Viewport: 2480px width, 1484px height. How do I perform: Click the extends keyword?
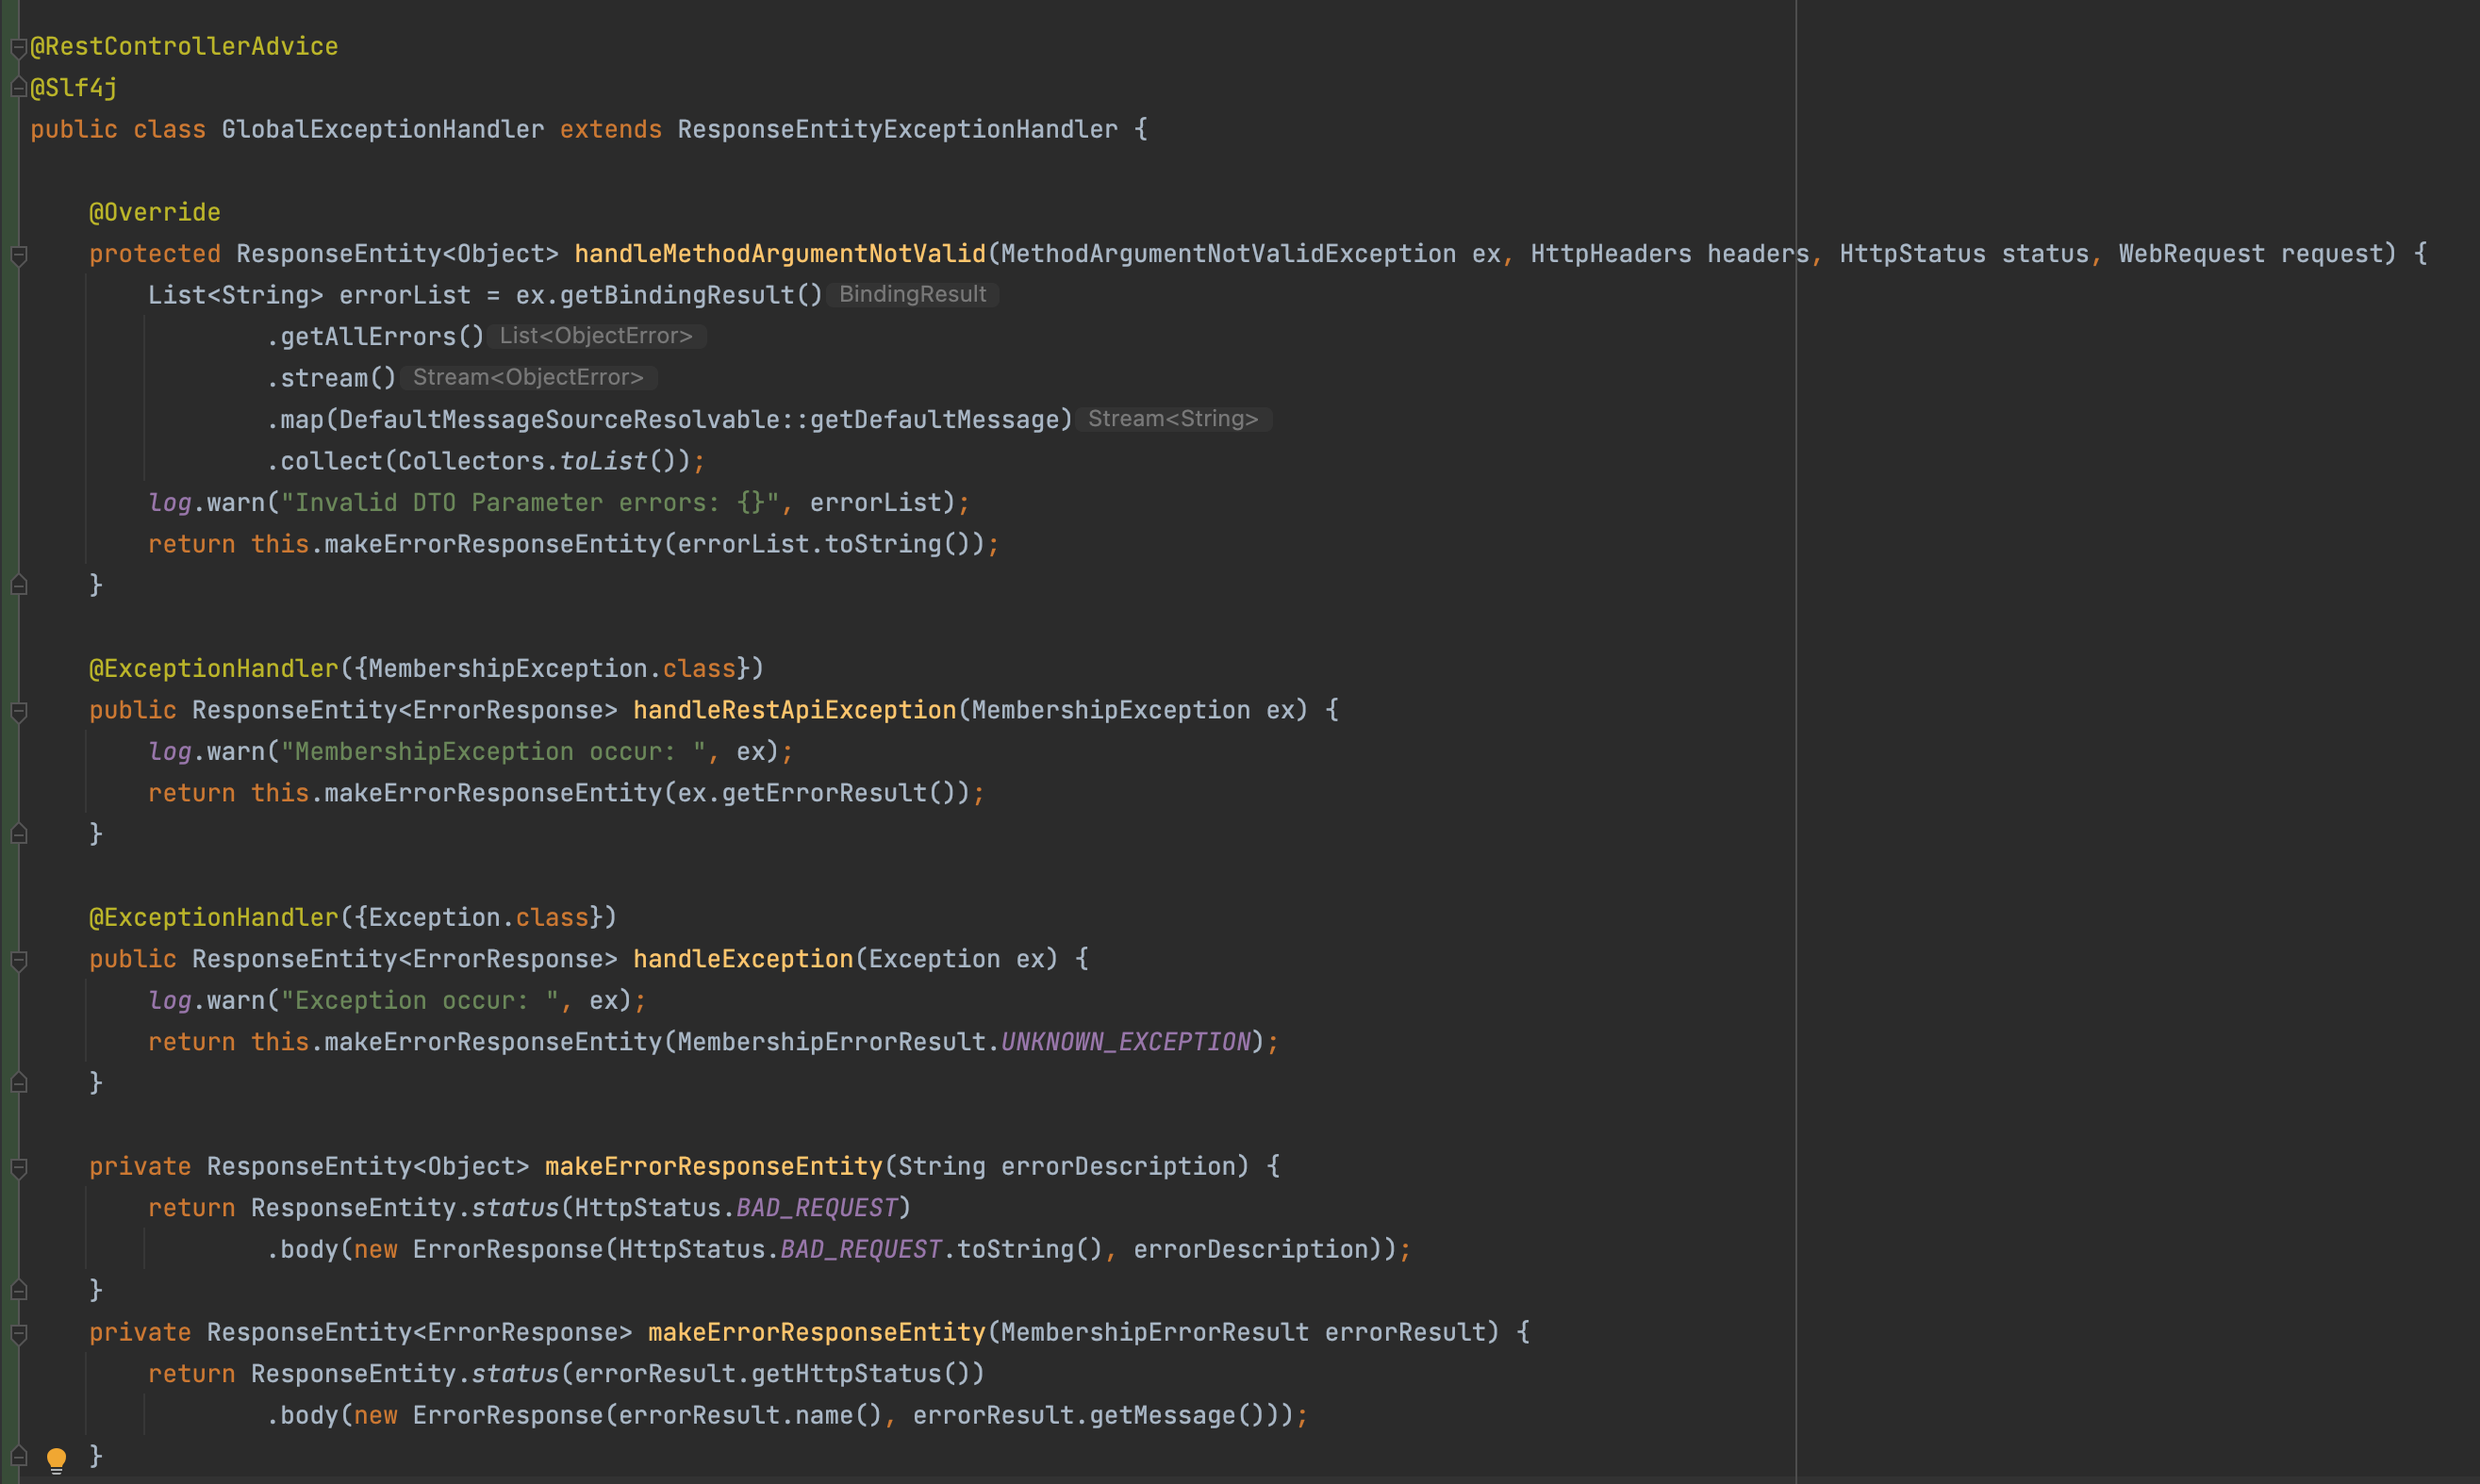611,130
